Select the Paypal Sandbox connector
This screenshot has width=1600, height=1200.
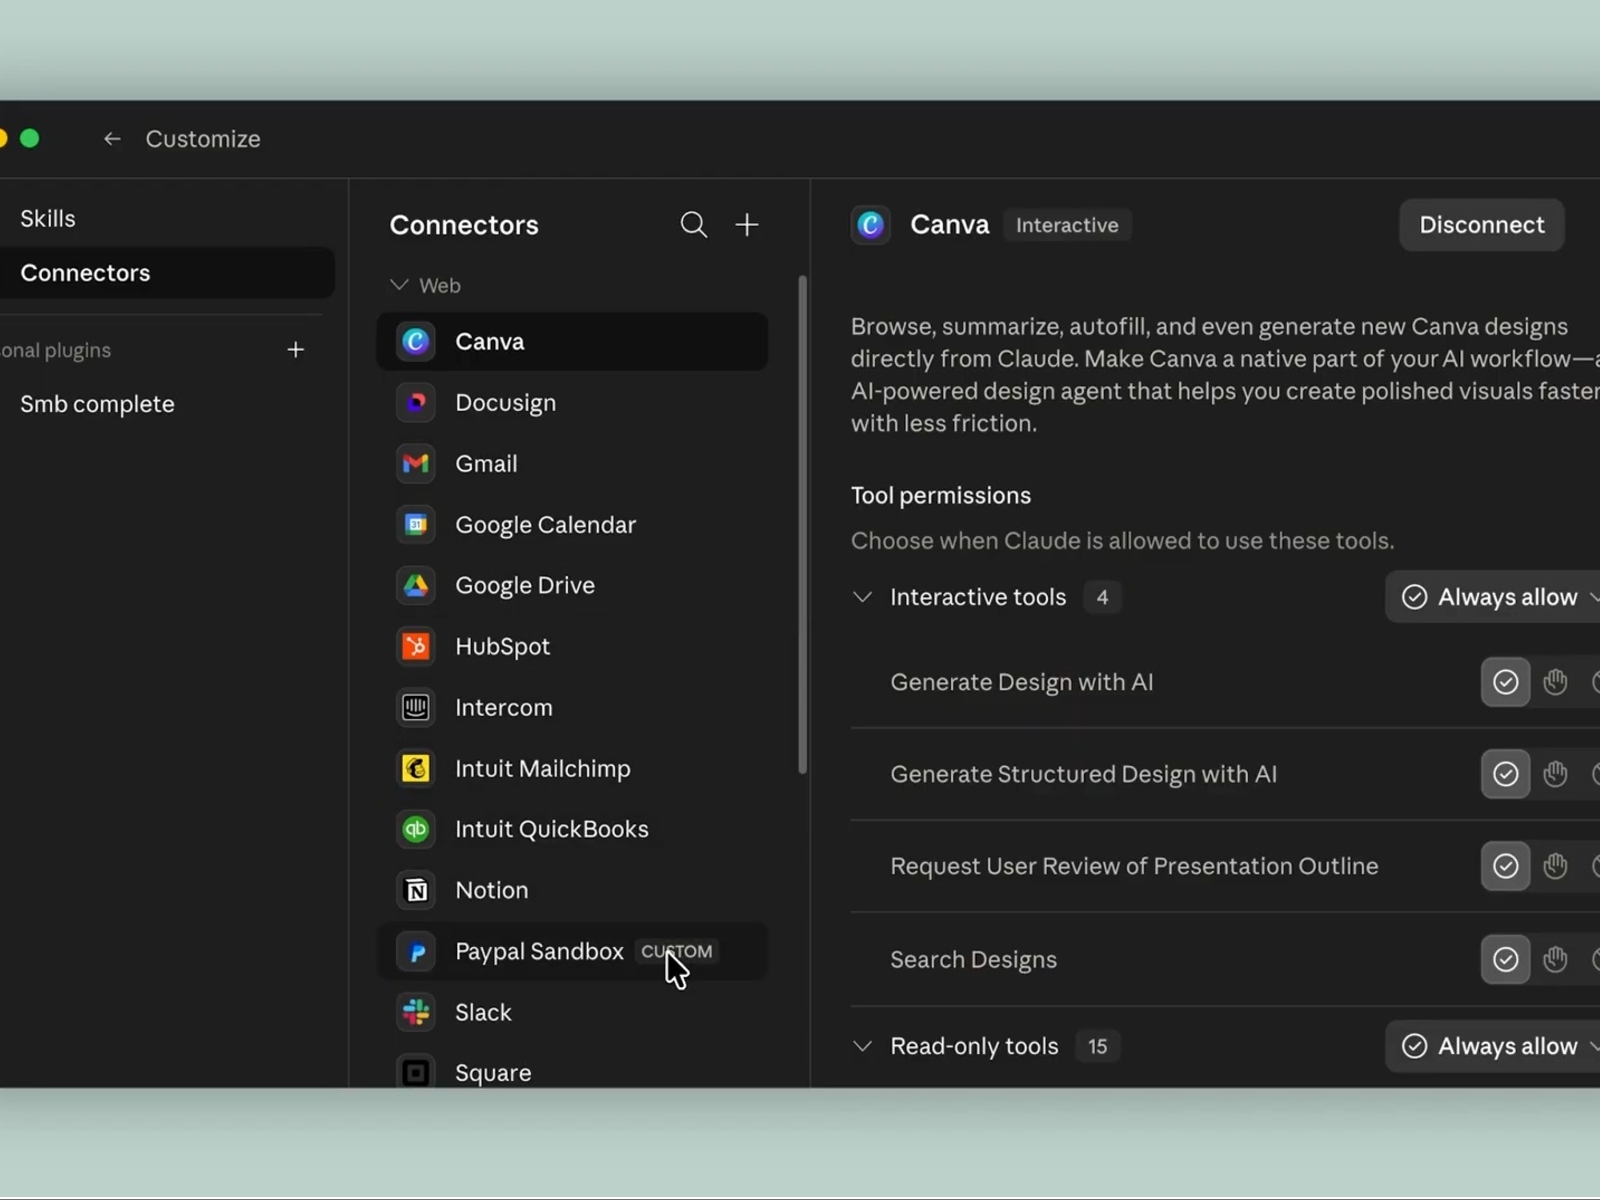[572, 952]
